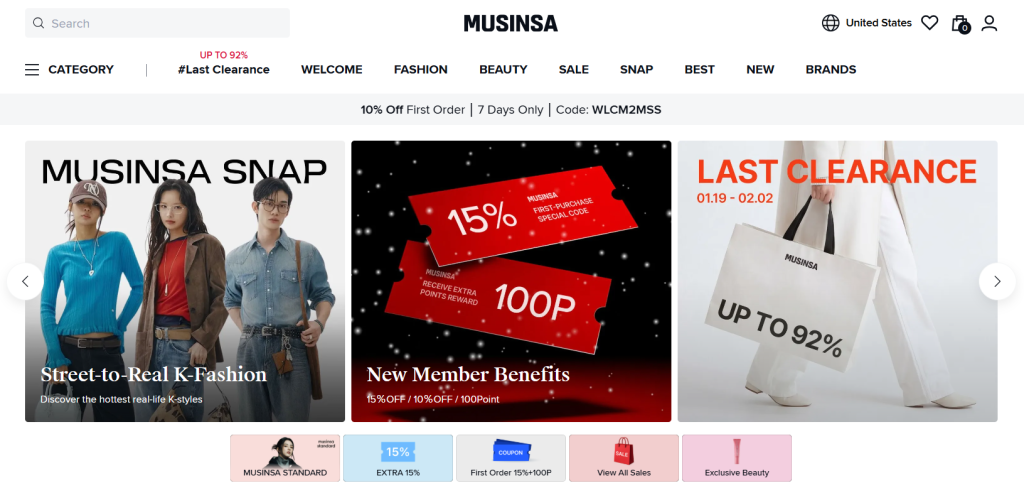Open the FASHION menu item

(421, 69)
